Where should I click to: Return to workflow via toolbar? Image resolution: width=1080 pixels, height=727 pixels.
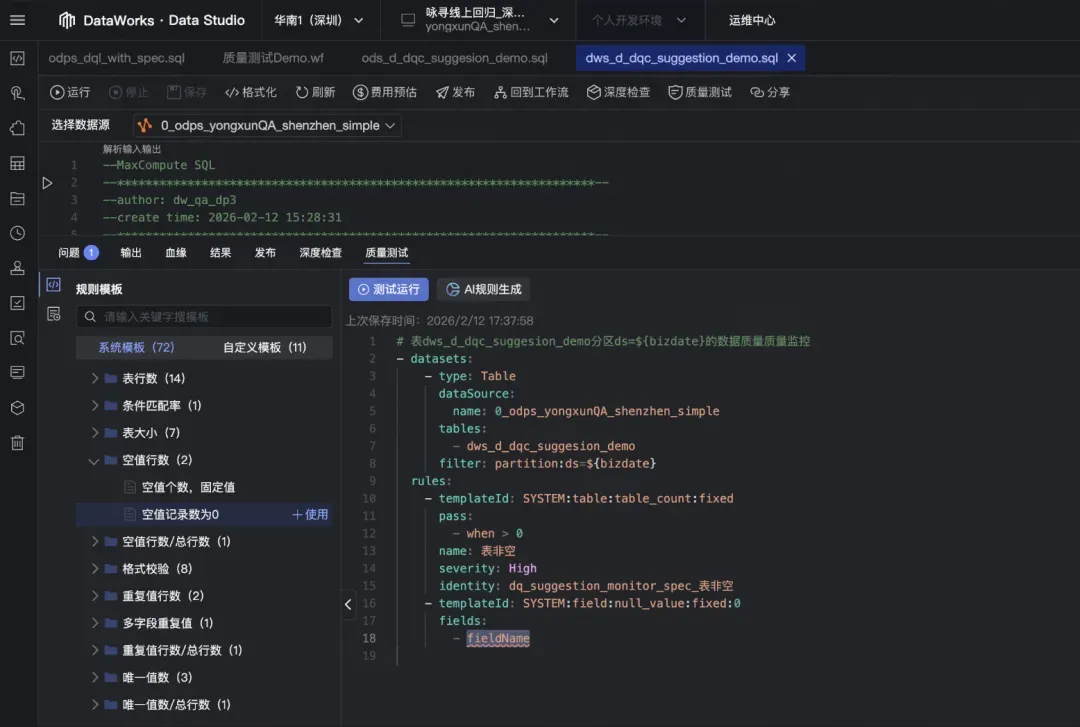pos(531,92)
